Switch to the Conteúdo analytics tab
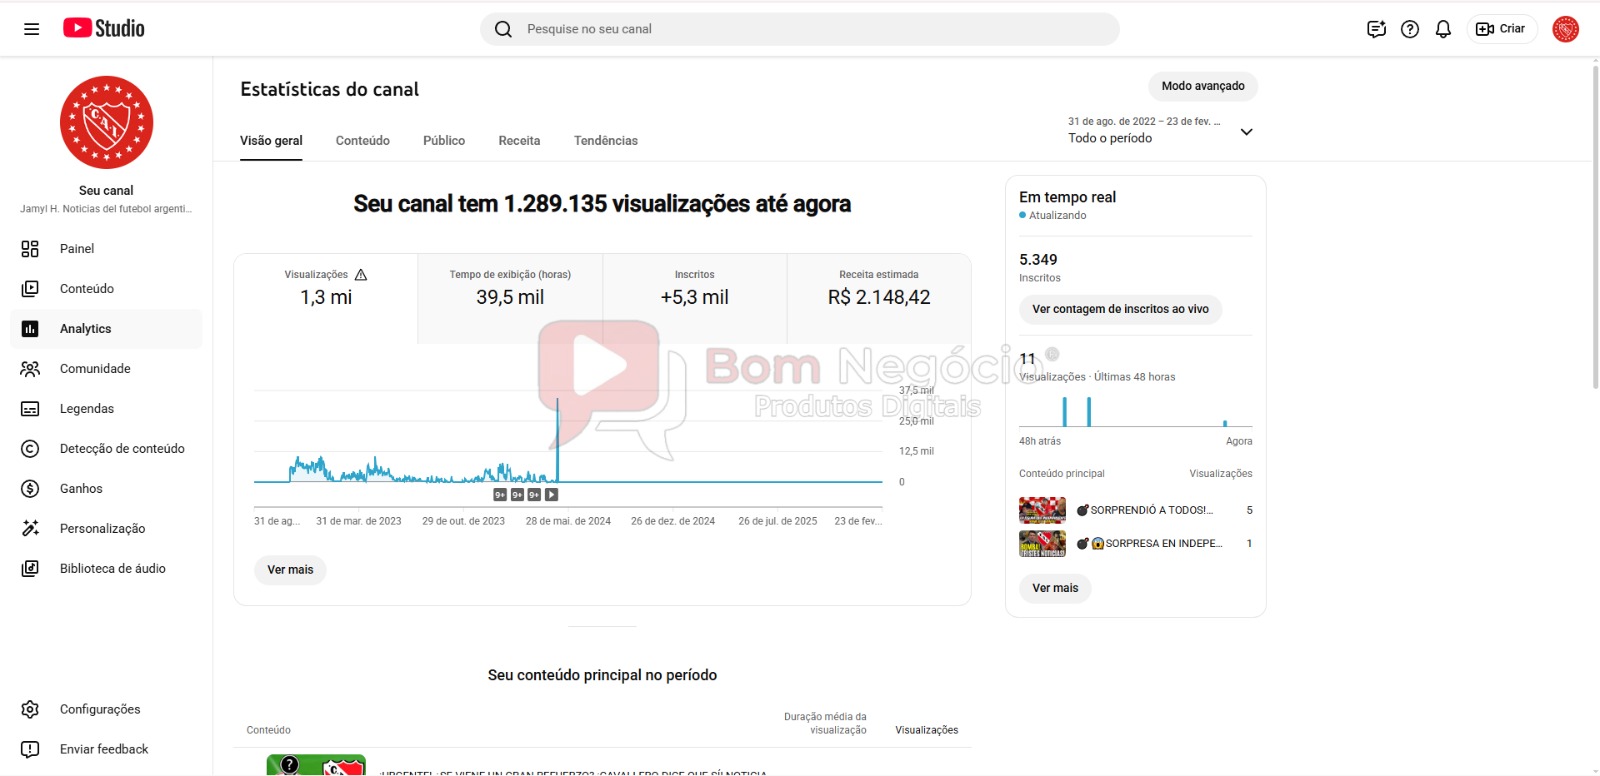 363,141
